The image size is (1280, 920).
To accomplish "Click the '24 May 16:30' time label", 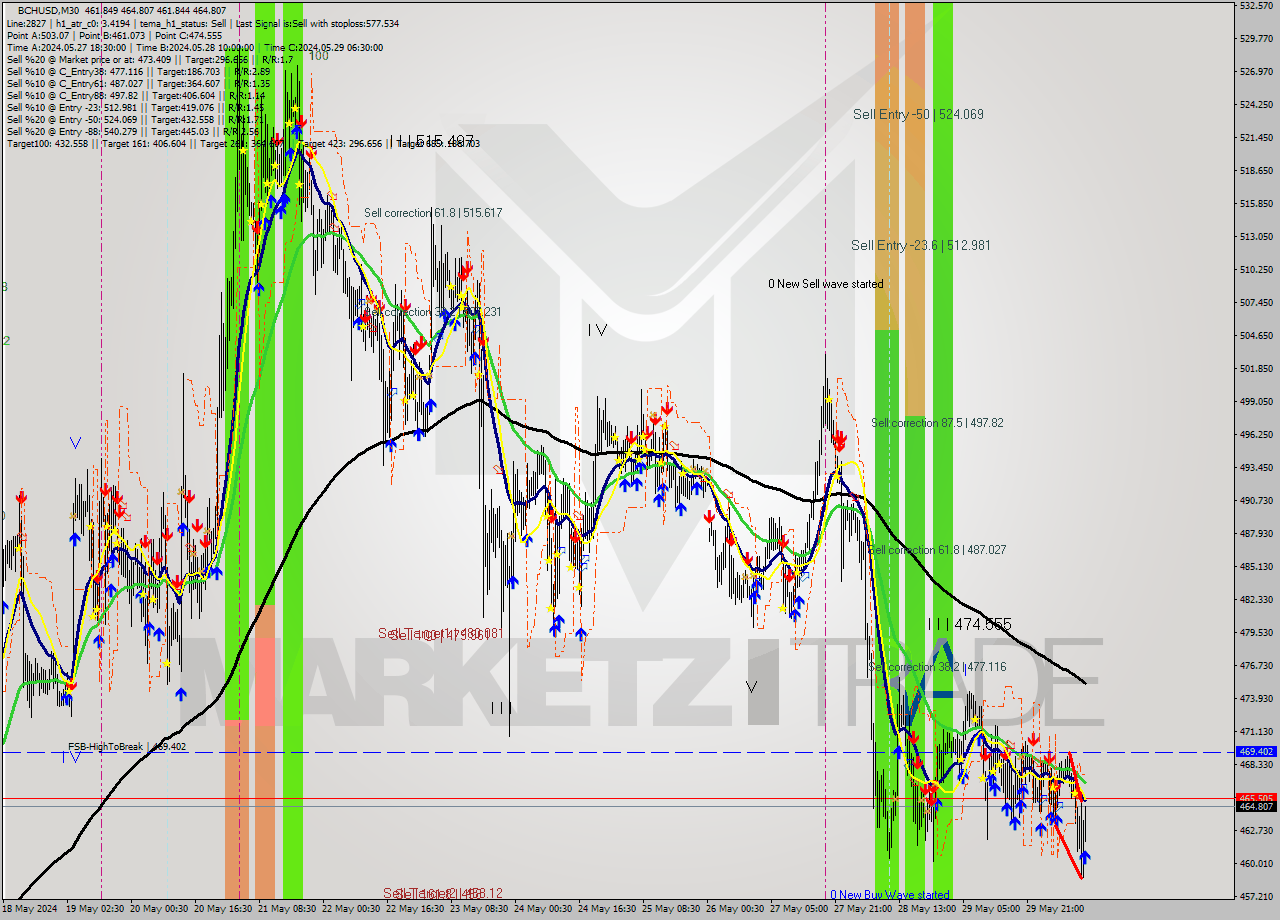I will coord(606,909).
